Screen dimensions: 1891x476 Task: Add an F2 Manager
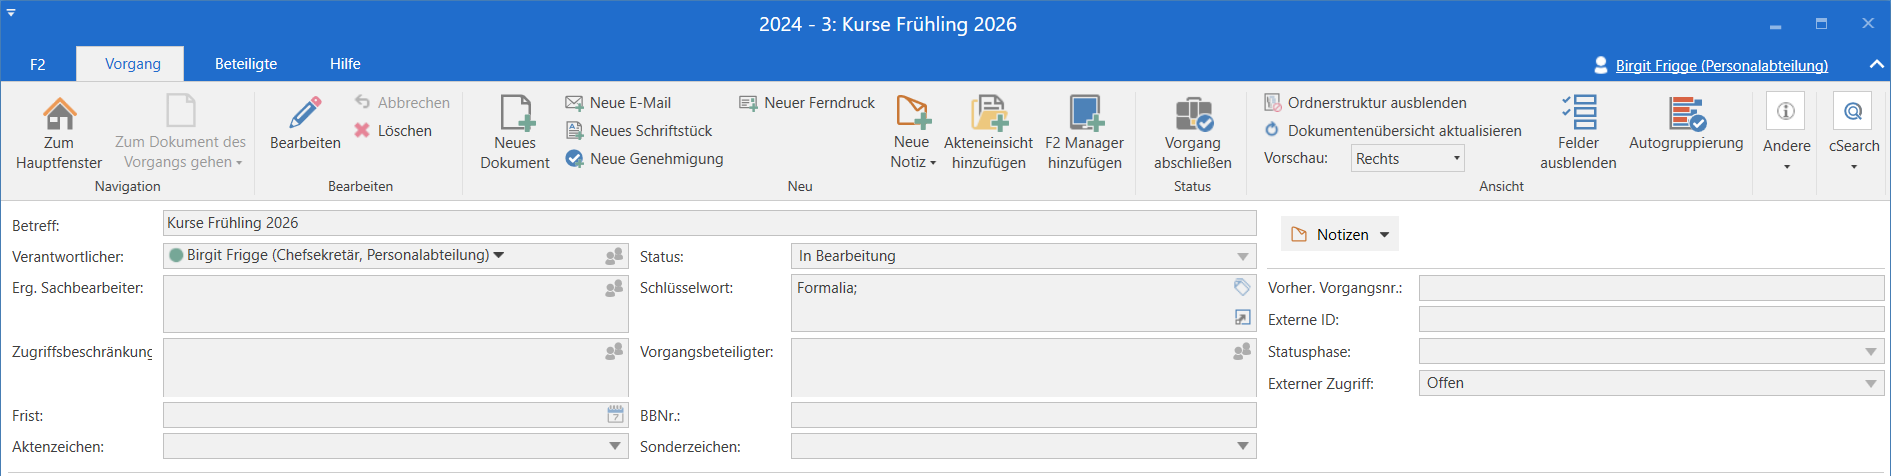click(x=1084, y=114)
